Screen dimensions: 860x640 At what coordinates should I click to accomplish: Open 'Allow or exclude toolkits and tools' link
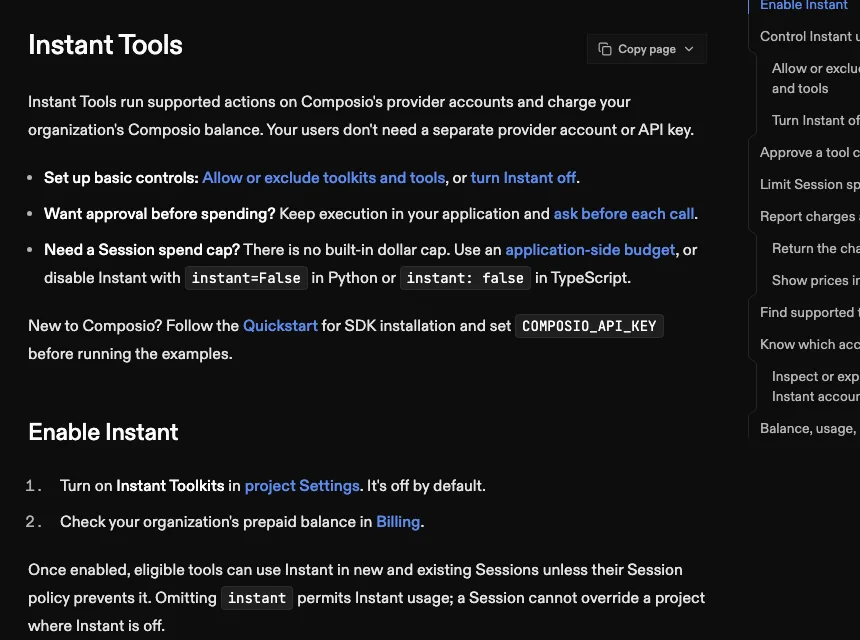point(324,178)
